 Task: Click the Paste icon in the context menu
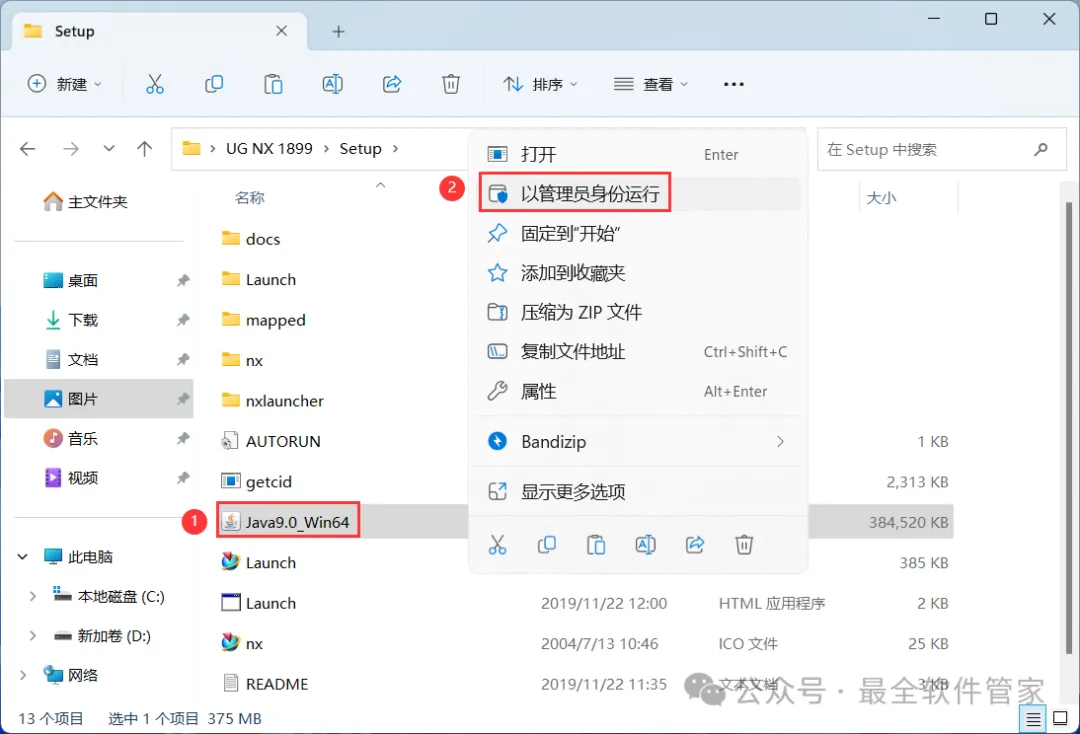coord(596,545)
